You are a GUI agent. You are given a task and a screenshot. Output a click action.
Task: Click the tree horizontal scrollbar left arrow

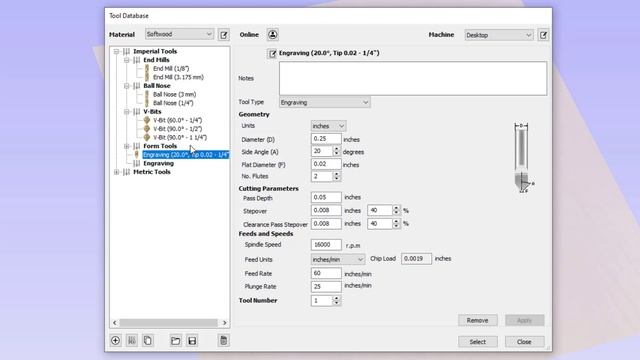(115, 323)
